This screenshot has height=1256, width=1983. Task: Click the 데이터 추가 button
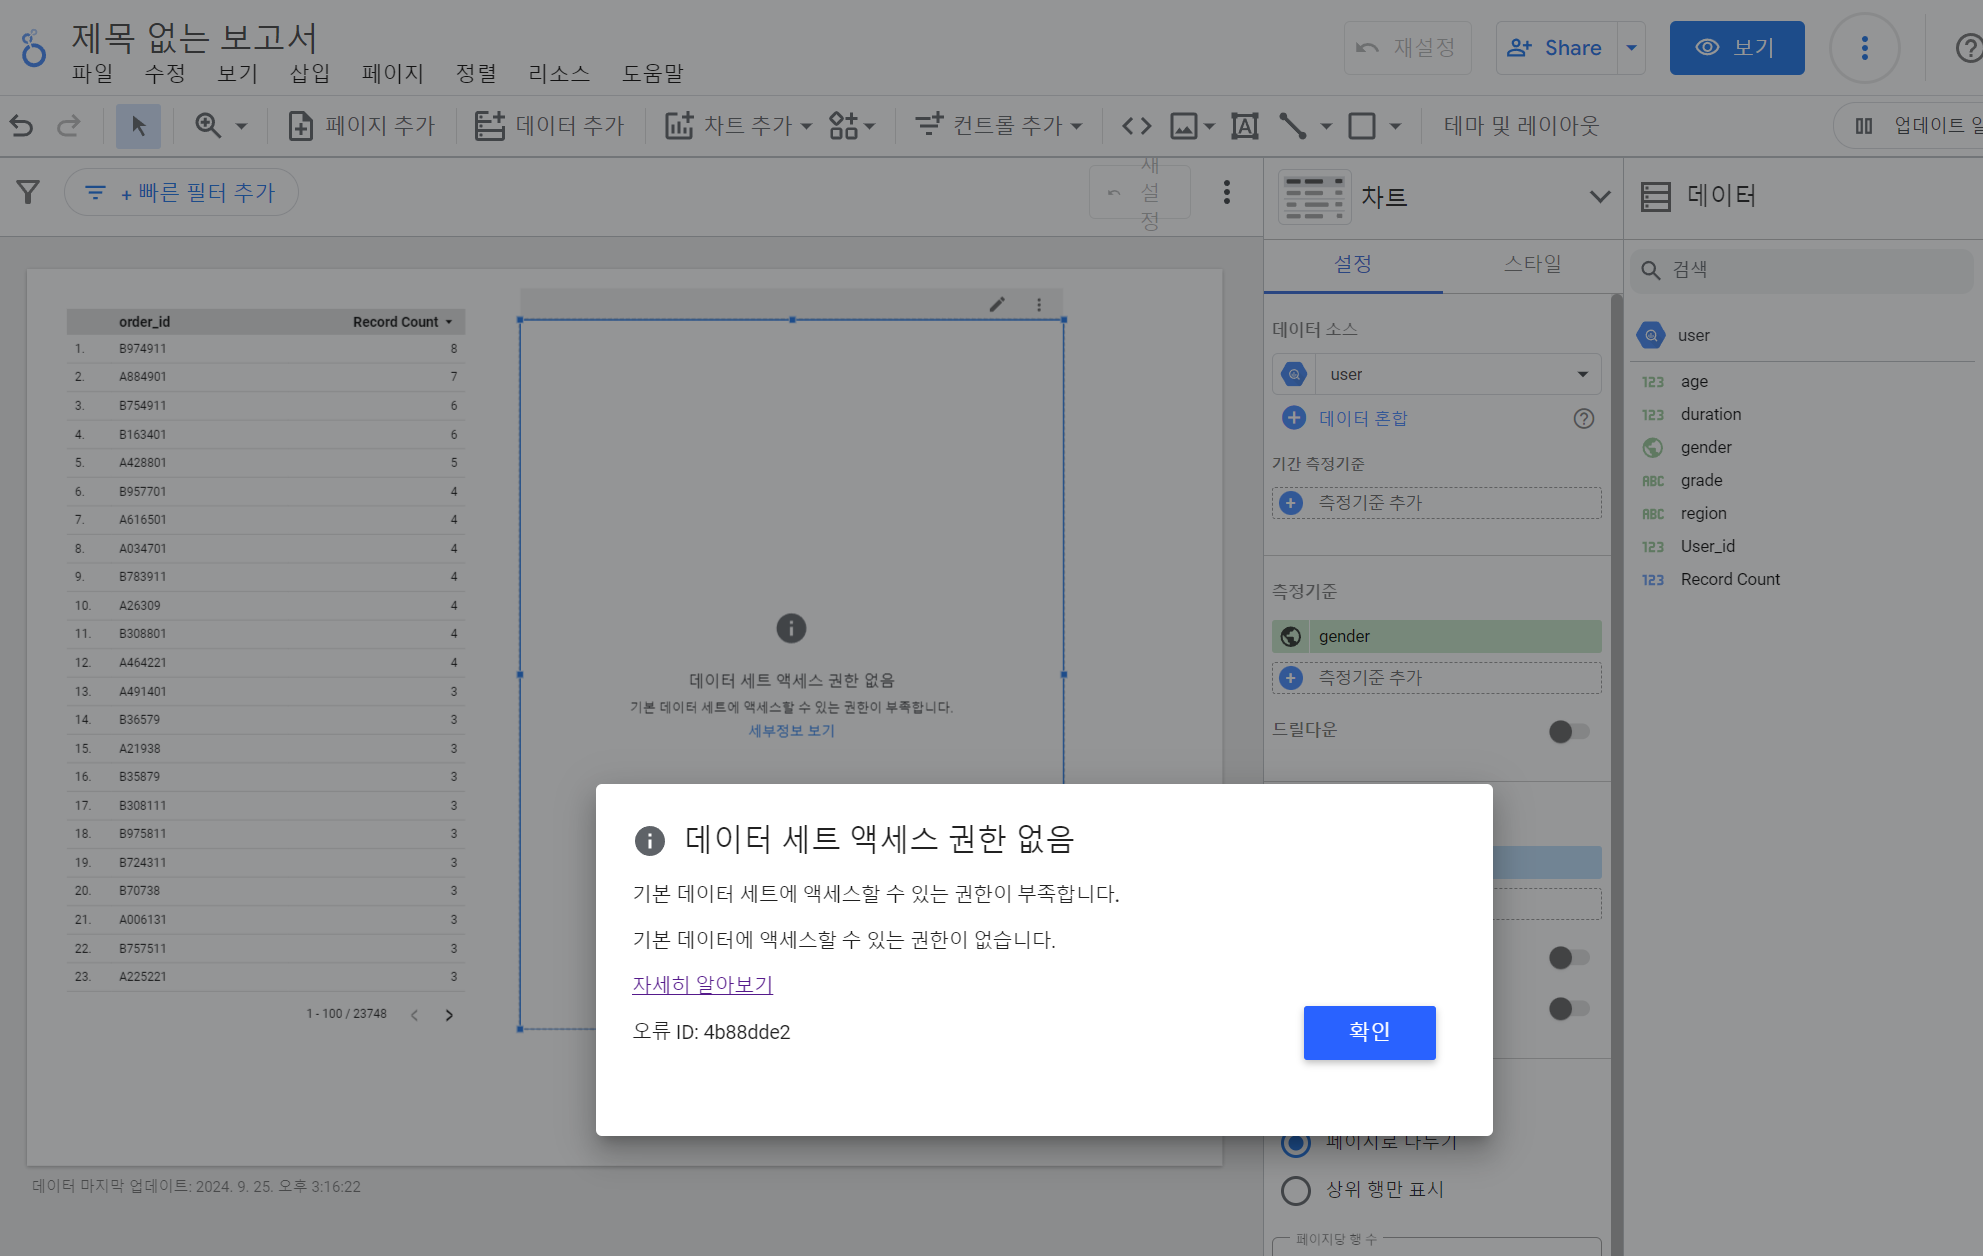click(x=549, y=126)
